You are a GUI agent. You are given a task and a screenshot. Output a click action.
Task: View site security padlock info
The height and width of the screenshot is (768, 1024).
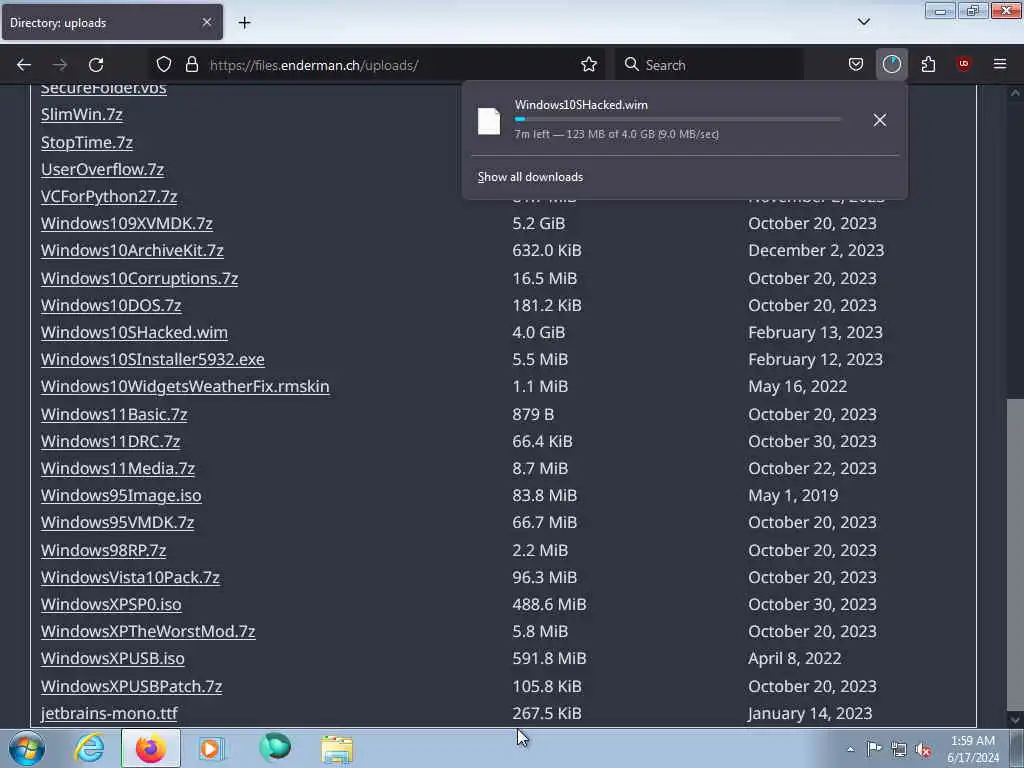click(x=191, y=65)
